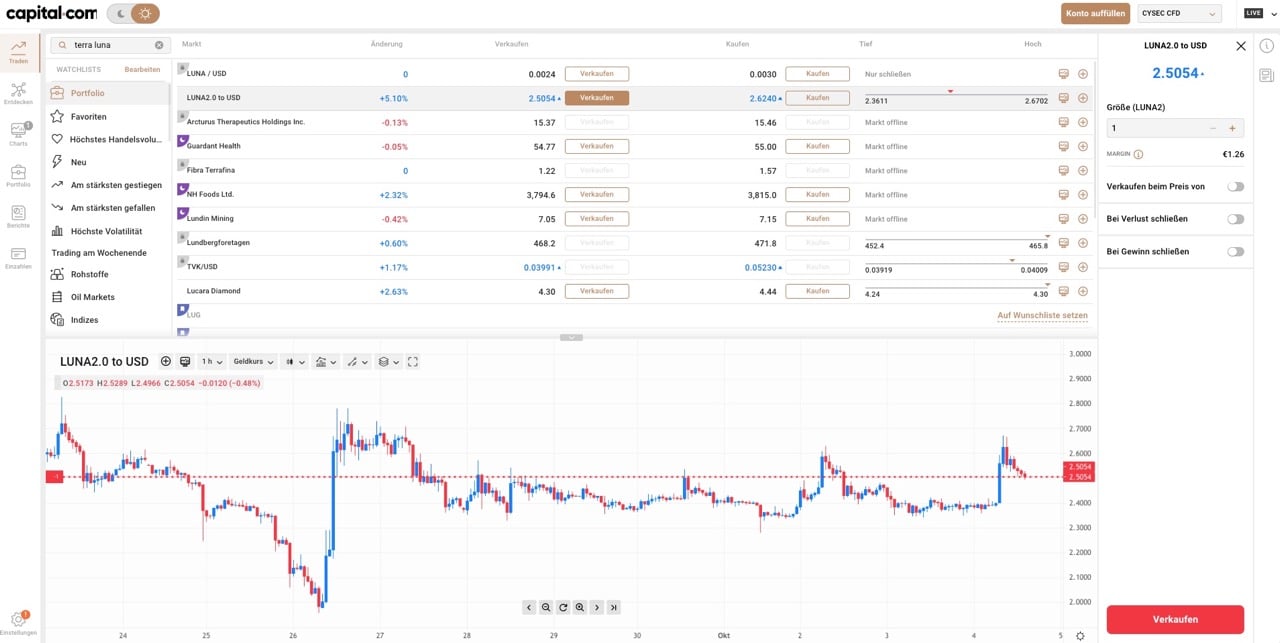
Task: Enable 'Verkaufen beim Preis von' switch
Action: [x=1236, y=186]
